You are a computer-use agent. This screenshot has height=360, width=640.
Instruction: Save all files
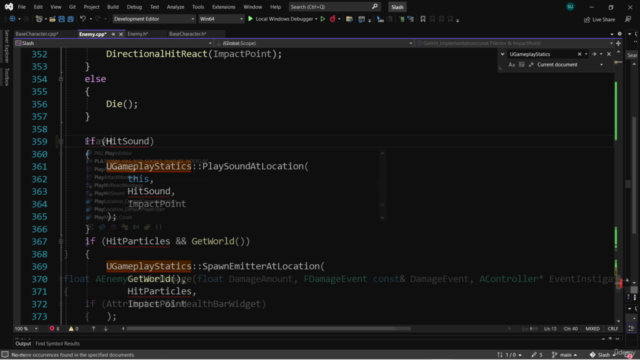coord(70,19)
